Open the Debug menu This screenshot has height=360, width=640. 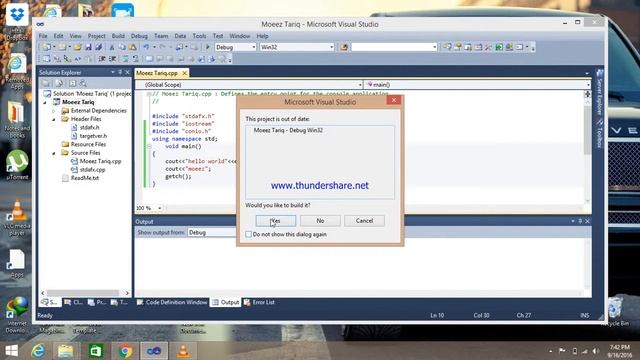pyautogui.click(x=139, y=36)
